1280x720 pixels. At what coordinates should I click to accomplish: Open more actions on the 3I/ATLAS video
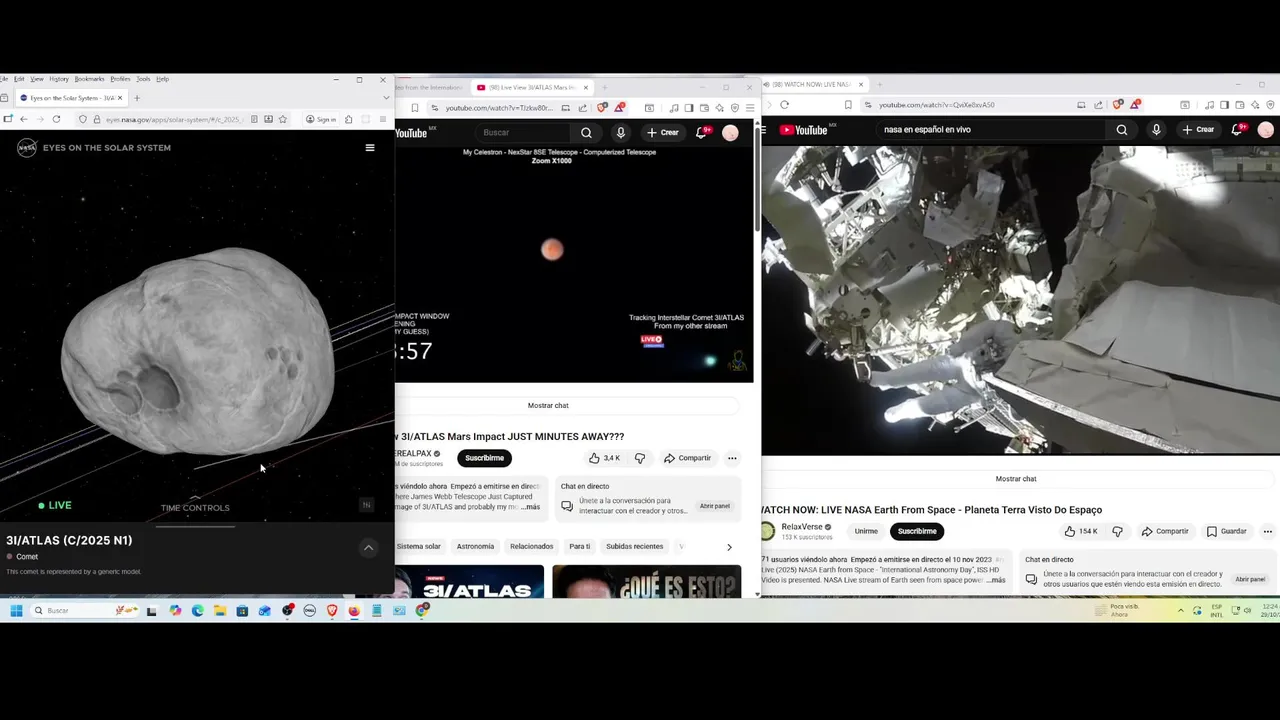tap(732, 458)
